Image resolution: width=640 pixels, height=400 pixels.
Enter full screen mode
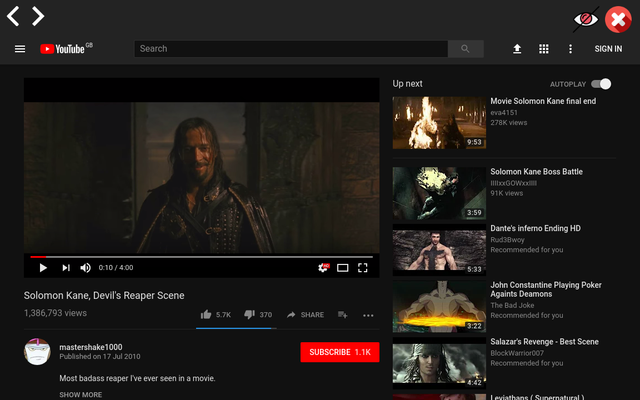[x=363, y=268]
